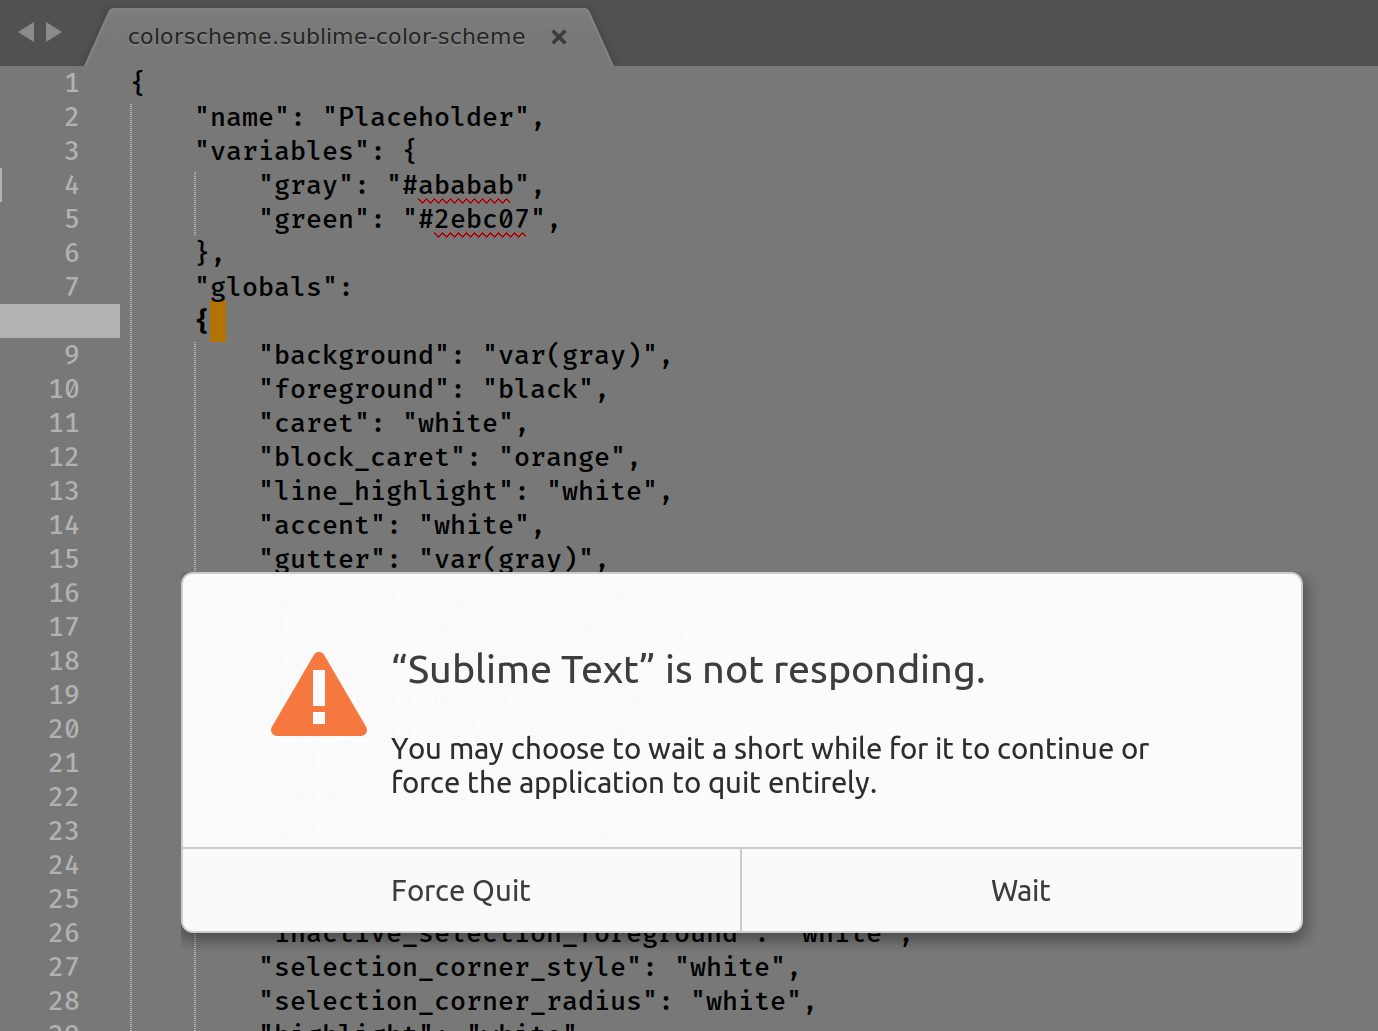Click the left tab navigation arrow
The image size is (1378, 1031).
point(26,32)
